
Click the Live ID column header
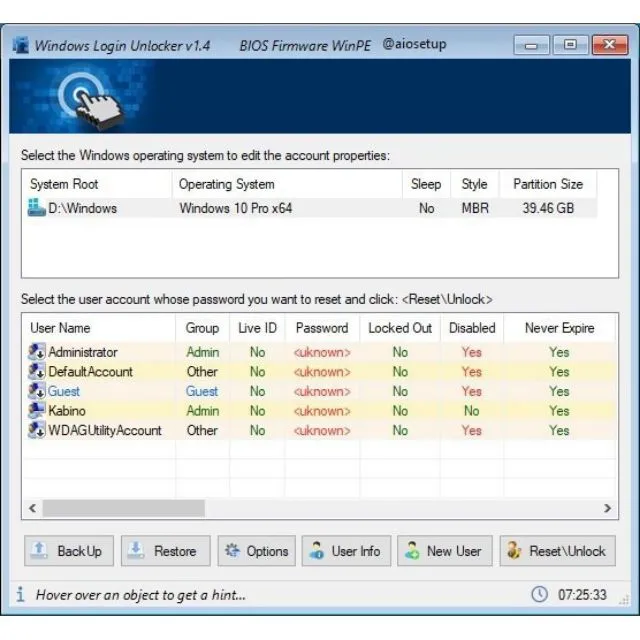pos(258,328)
